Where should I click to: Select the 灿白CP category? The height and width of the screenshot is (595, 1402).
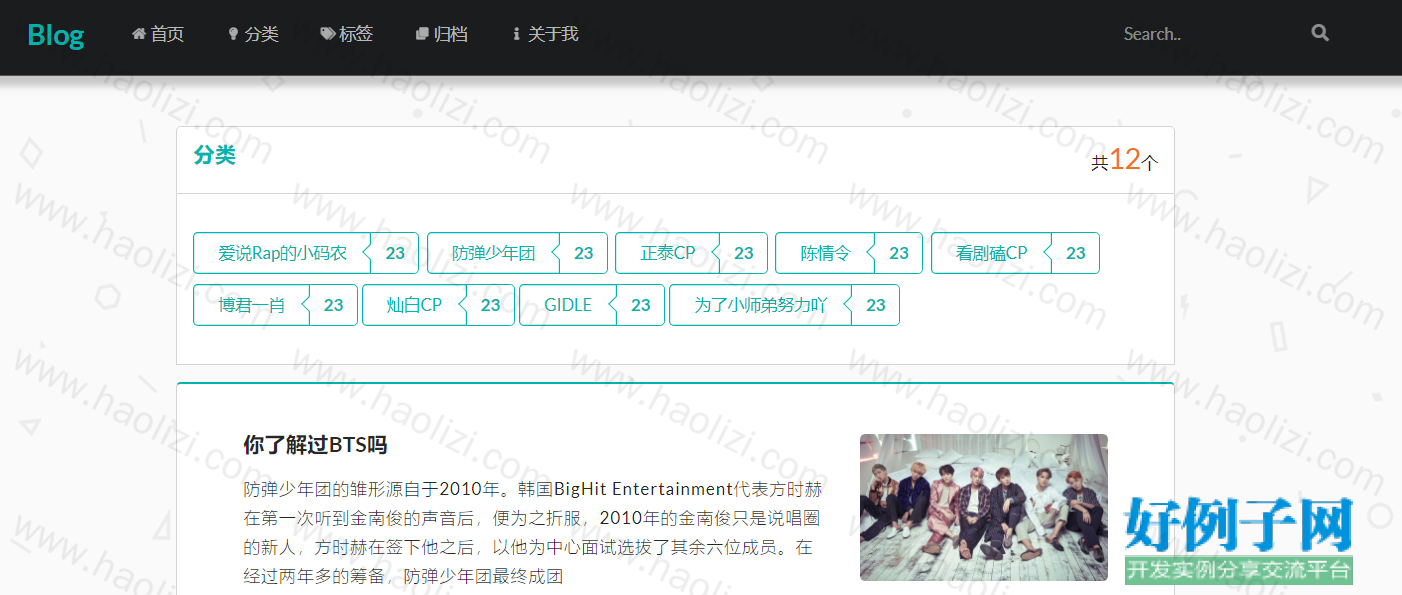(414, 305)
